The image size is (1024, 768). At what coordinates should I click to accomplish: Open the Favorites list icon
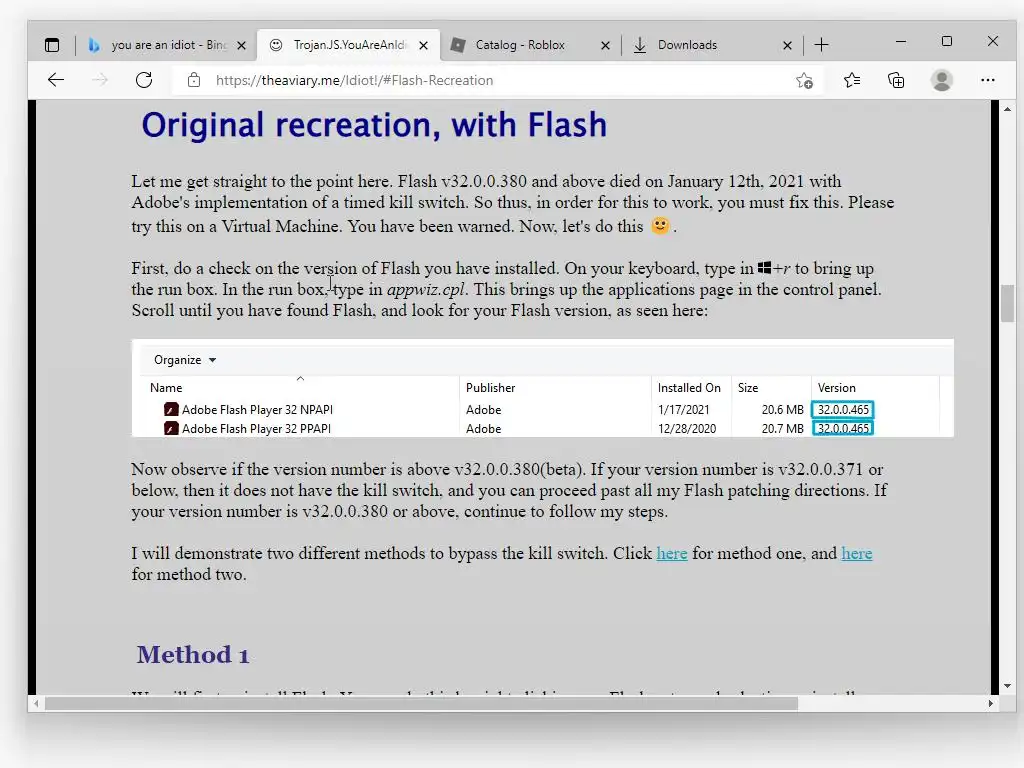tap(852, 80)
